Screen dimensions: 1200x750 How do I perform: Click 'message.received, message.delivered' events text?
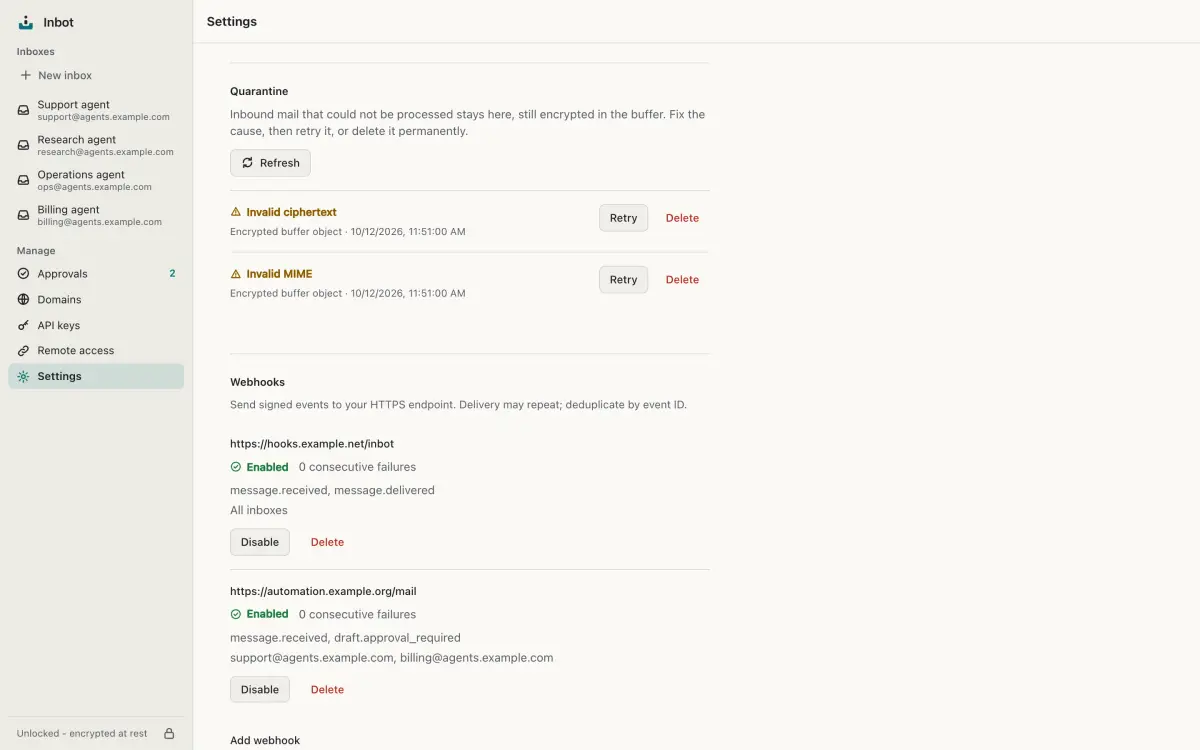332,490
